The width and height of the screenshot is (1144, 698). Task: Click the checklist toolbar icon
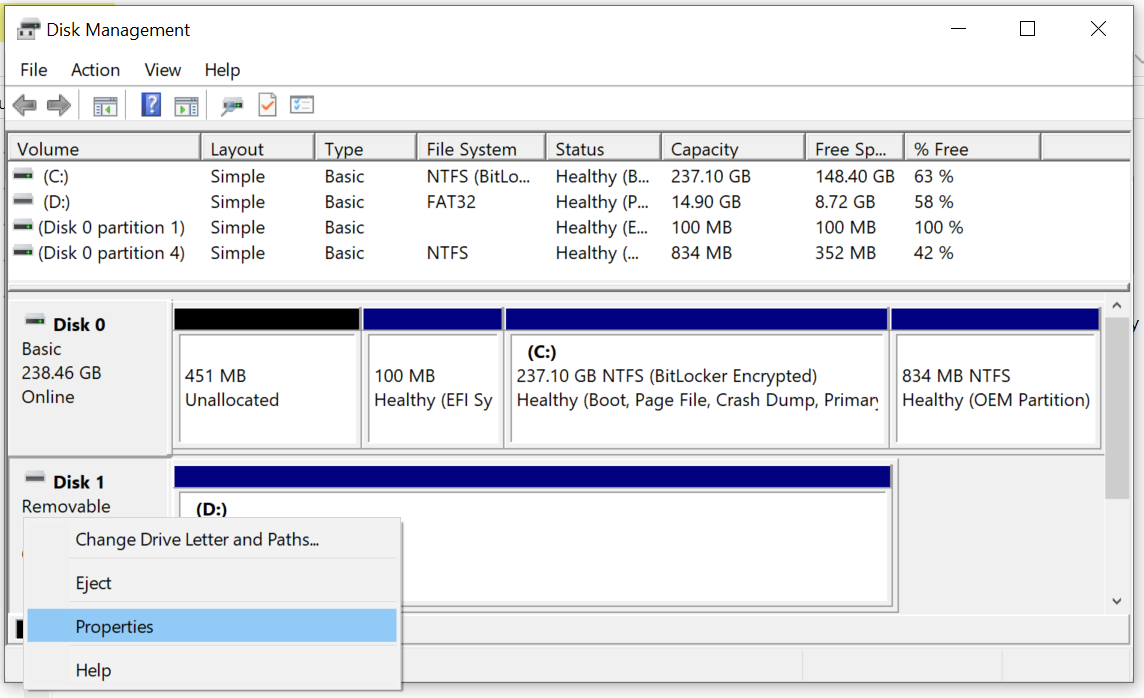coord(301,104)
